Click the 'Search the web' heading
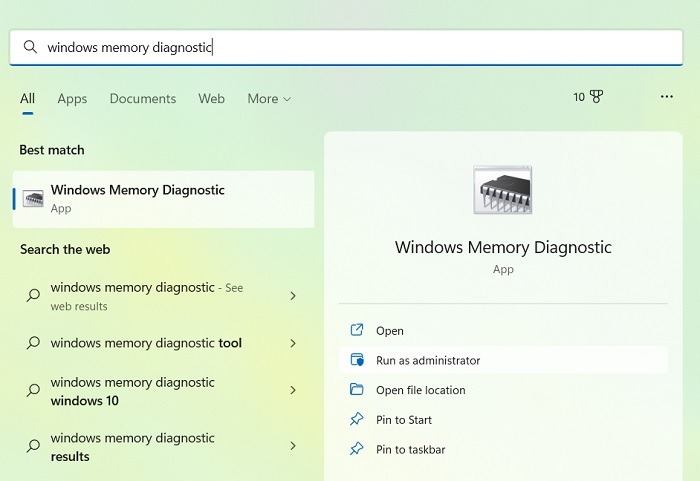 [65, 249]
